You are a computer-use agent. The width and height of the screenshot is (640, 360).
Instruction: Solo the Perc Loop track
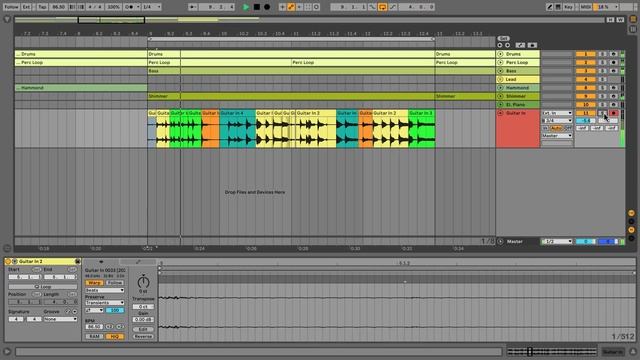pyautogui.click(x=602, y=62)
